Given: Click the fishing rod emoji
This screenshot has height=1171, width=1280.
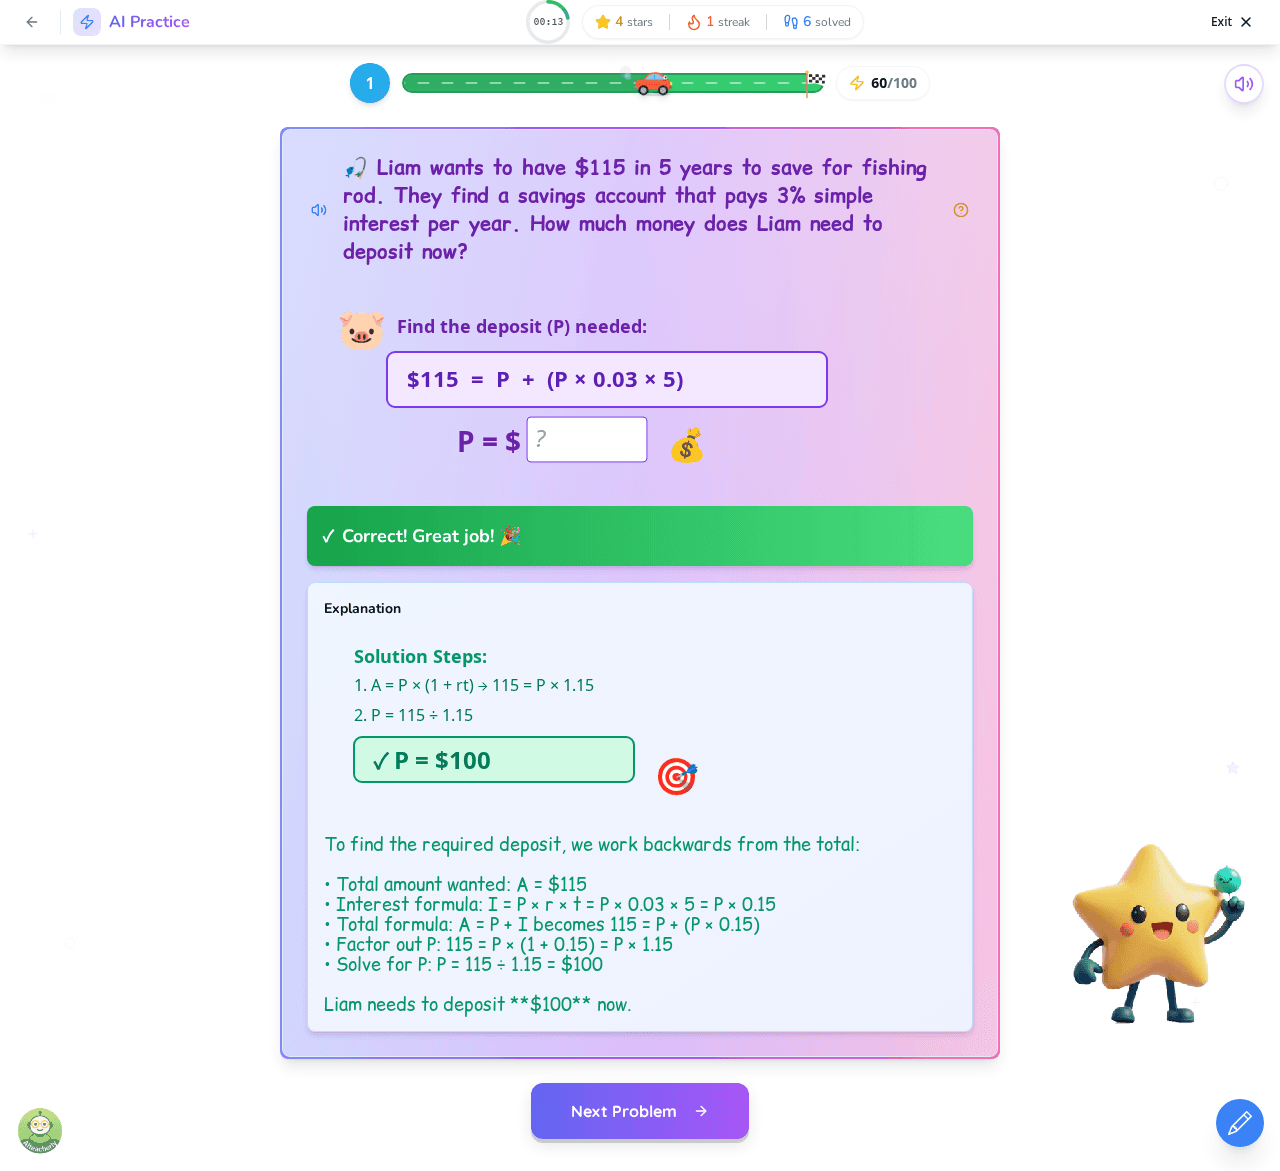Looking at the screenshot, I should click(x=355, y=168).
